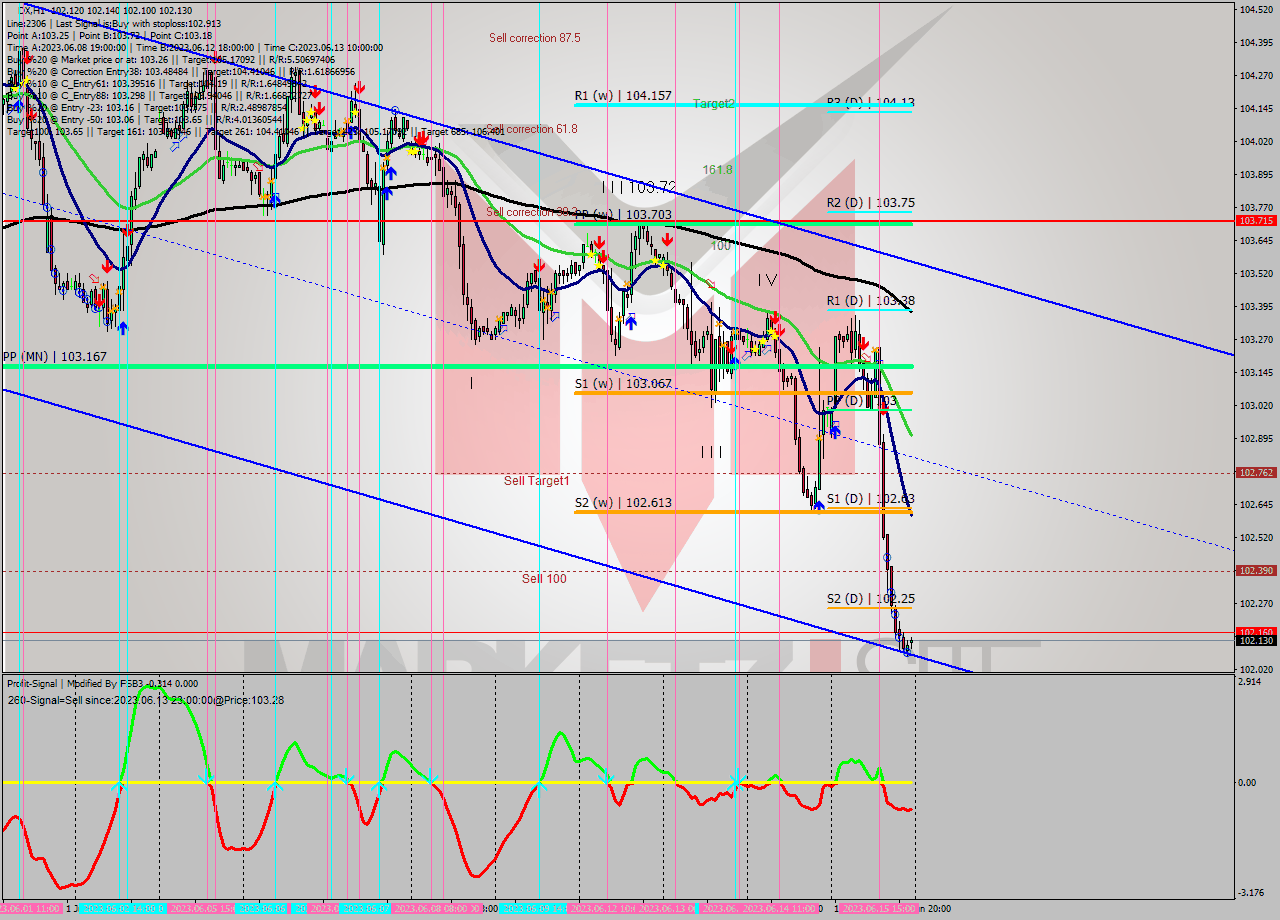Click the red 102.160 price tag
This screenshot has height=920, width=1280.
[1256, 632]
